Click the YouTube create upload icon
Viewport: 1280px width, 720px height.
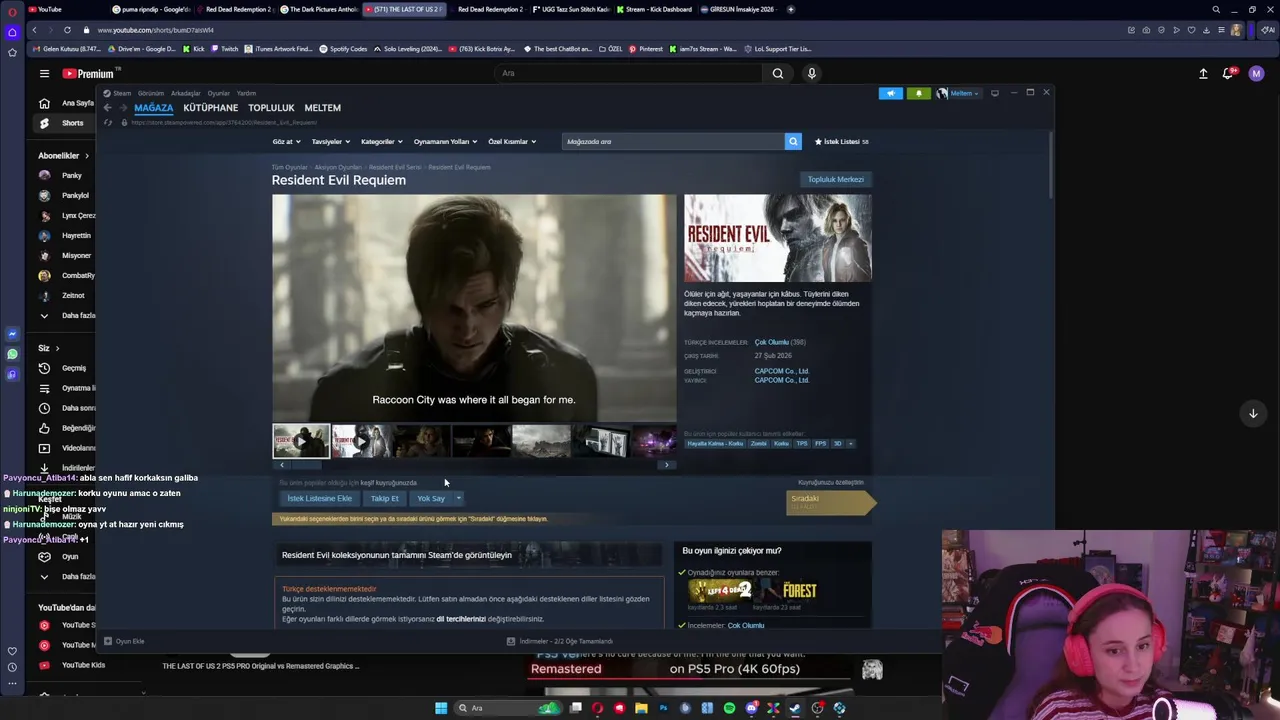(1203, 73)
